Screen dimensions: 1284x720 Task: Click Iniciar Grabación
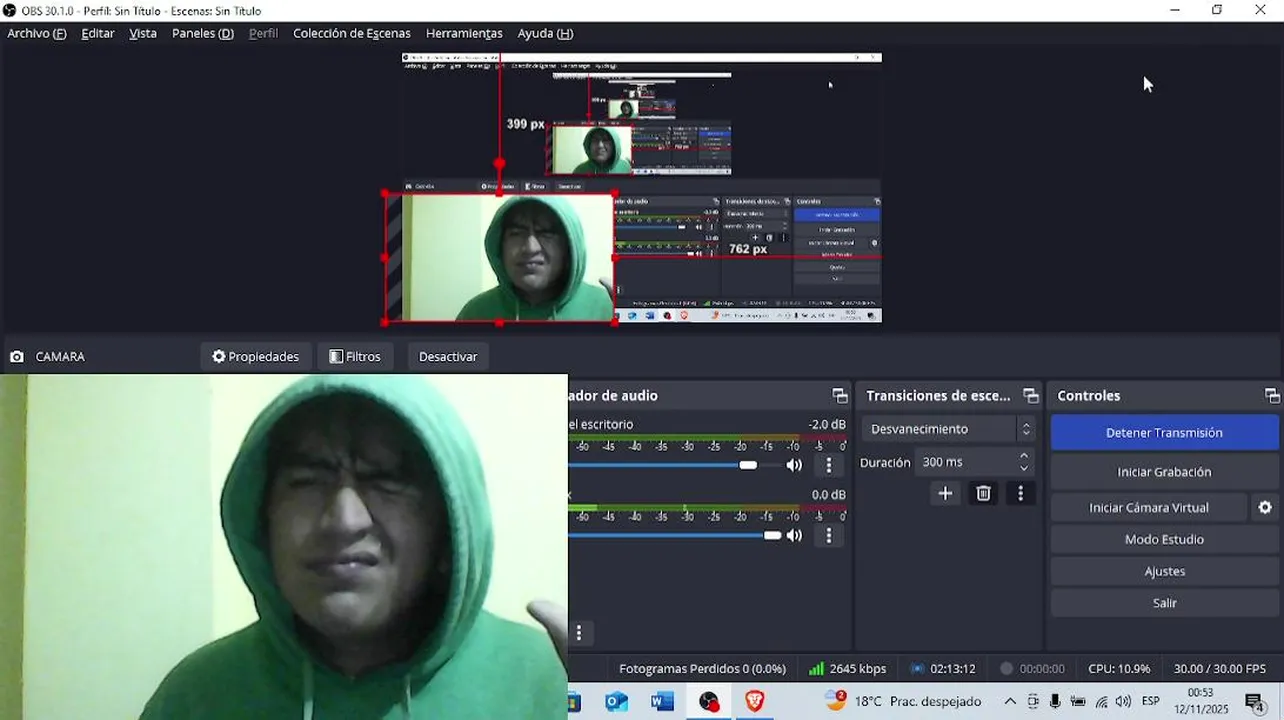click(x=1164, y=472)
